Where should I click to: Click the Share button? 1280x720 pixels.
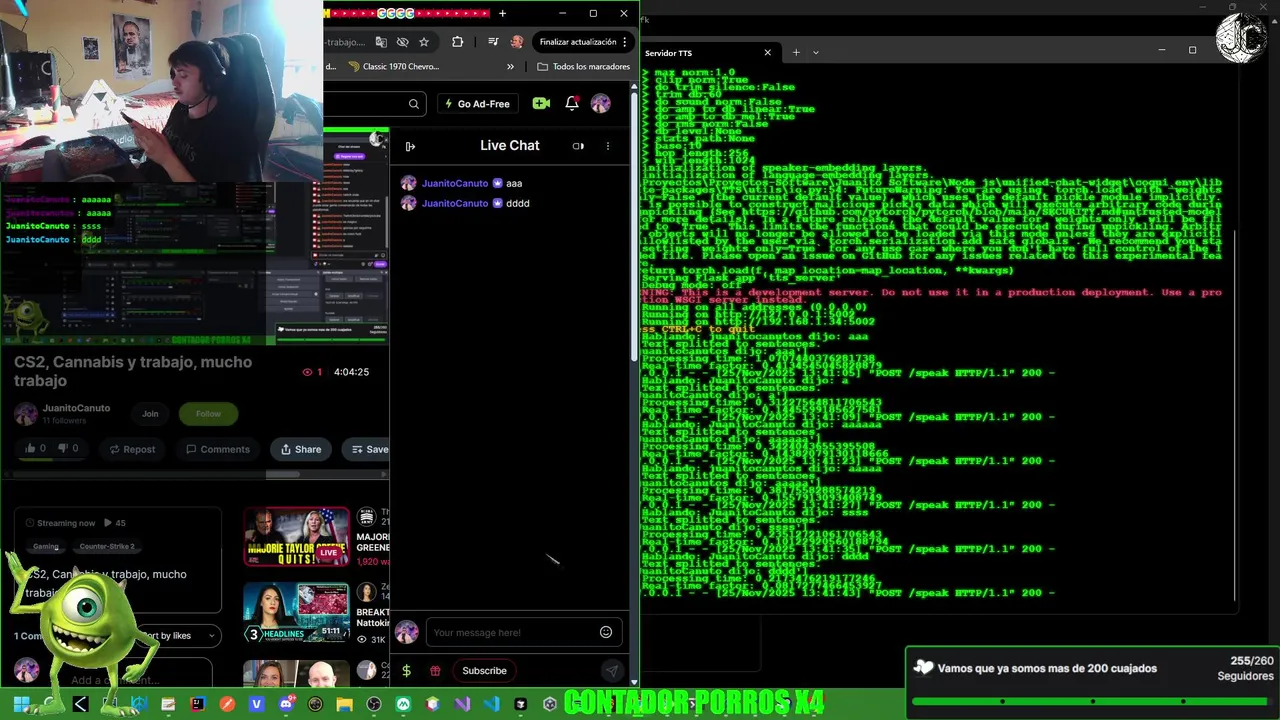[301, 449]
